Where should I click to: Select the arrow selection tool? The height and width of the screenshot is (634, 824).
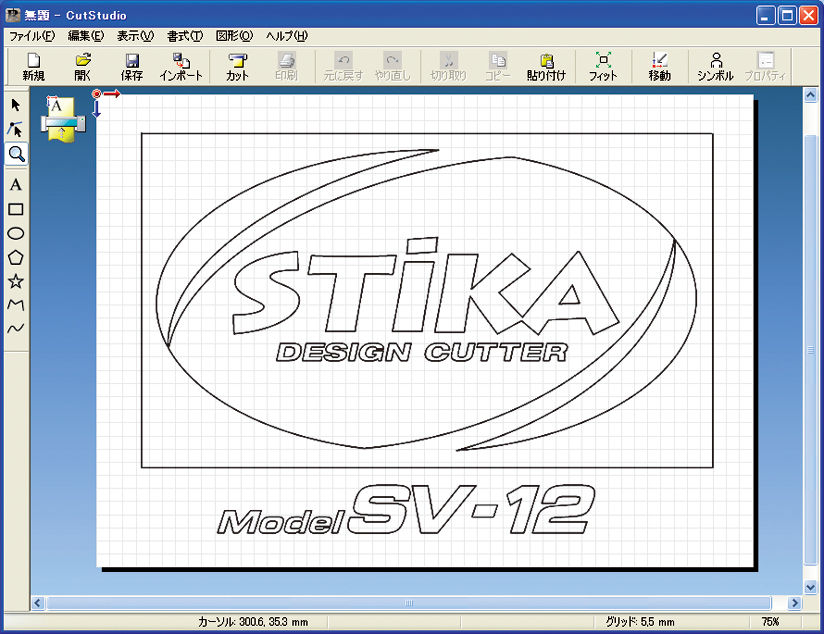tap(16, 105)
